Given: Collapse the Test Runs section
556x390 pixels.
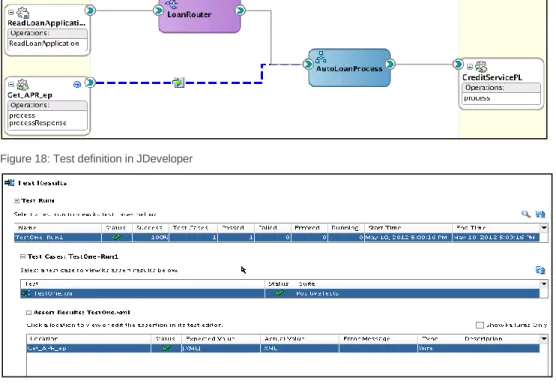Looking at the screenshot, I should [16, 201].
